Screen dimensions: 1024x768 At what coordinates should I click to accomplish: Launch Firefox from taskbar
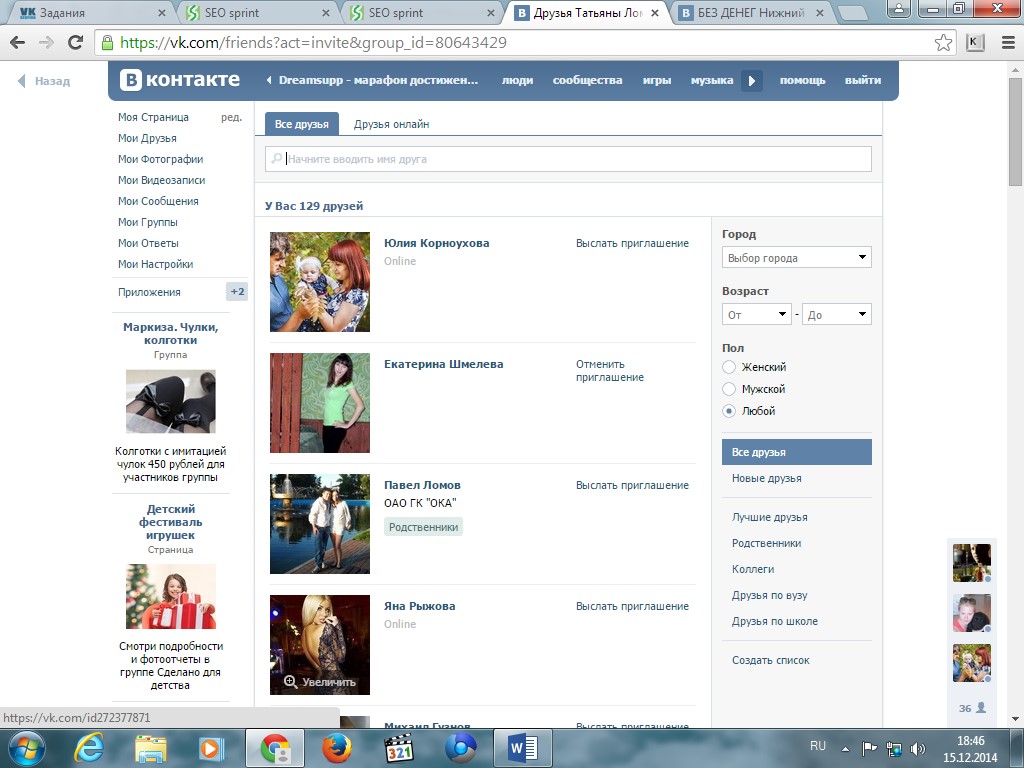[x=337, y=748]
